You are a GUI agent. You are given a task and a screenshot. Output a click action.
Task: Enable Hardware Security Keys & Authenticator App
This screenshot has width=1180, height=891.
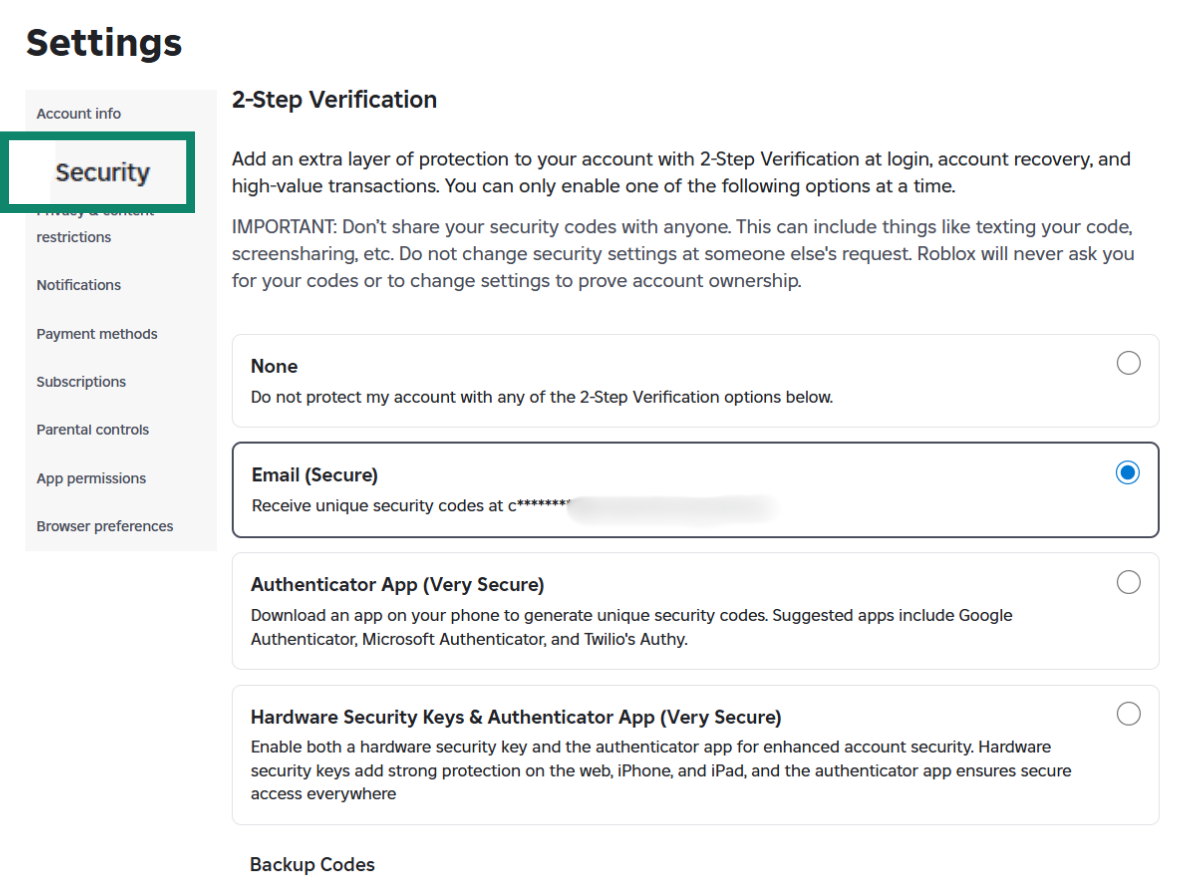(x=1128, y=714)
